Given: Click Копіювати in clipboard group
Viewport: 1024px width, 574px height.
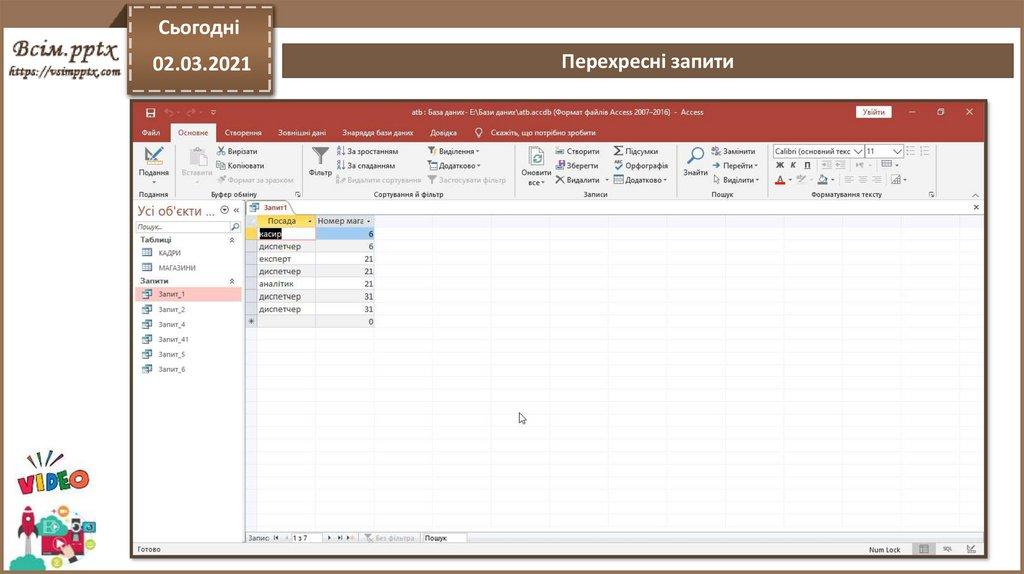Looking at the screenshot, I should 244,166.
